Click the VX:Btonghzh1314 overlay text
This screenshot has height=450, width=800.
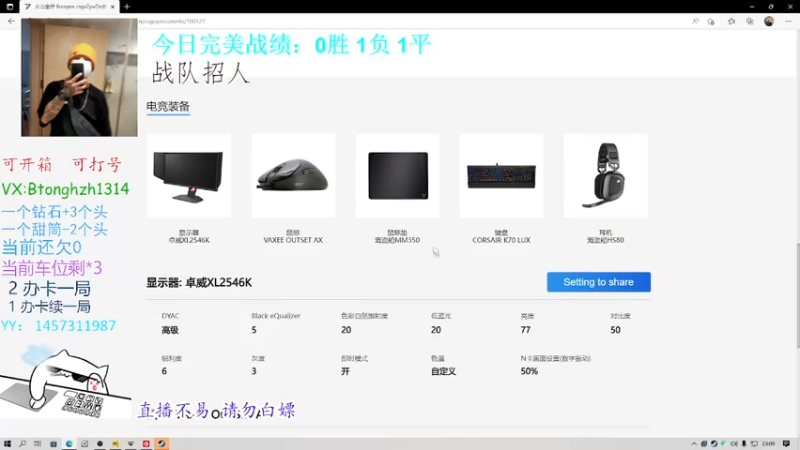[x=65, y=189]
